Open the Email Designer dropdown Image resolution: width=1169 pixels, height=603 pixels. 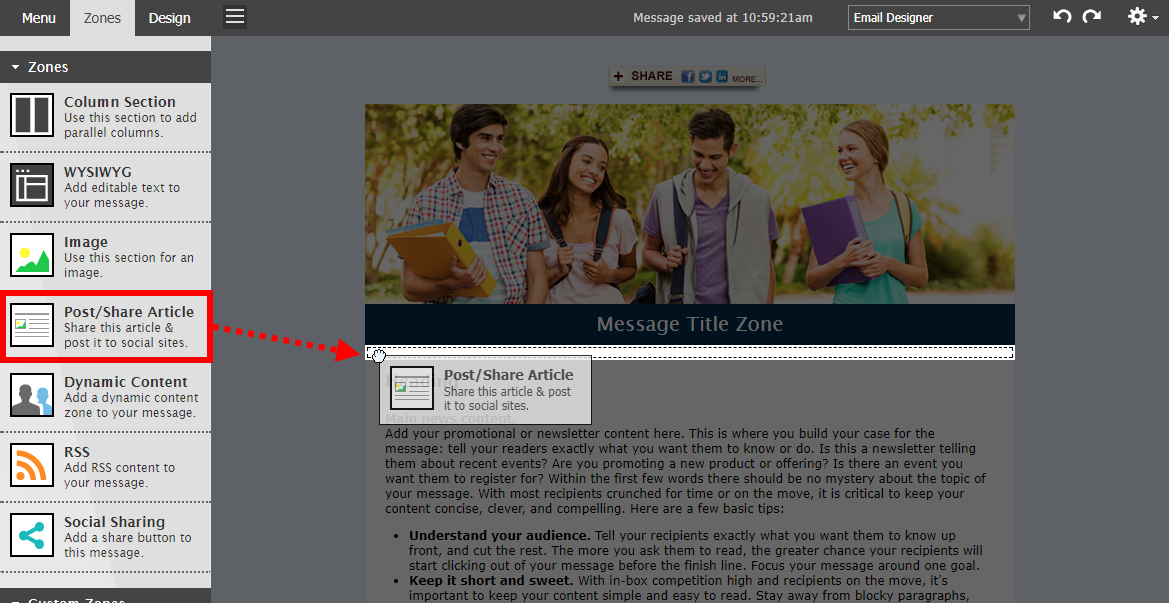[x=939, y=18]
